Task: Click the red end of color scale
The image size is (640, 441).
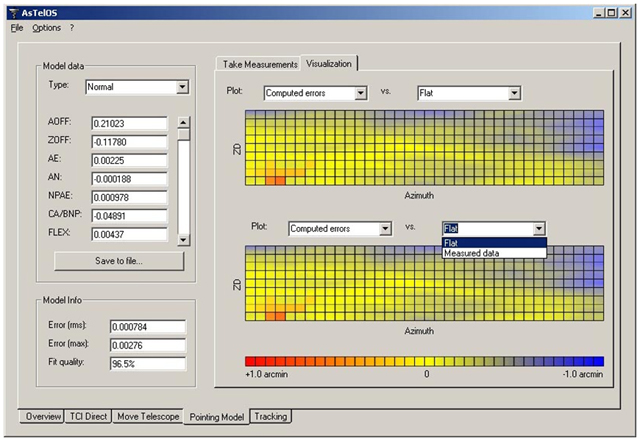Action: 252,360
